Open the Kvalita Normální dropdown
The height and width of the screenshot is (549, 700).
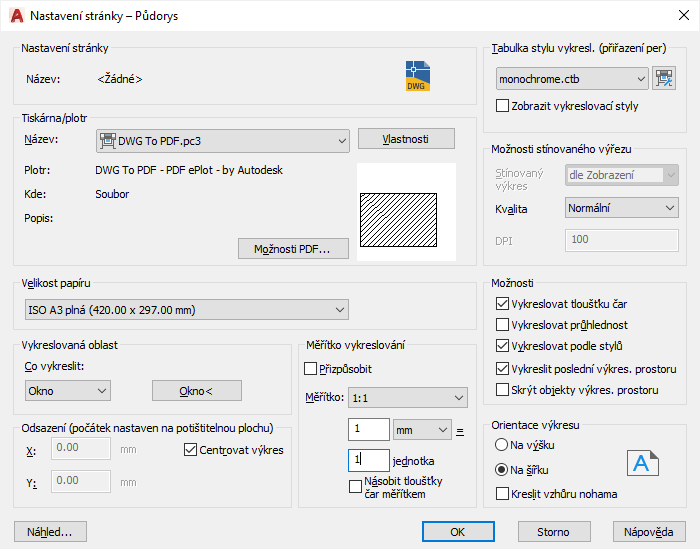[x=621, y=208]
